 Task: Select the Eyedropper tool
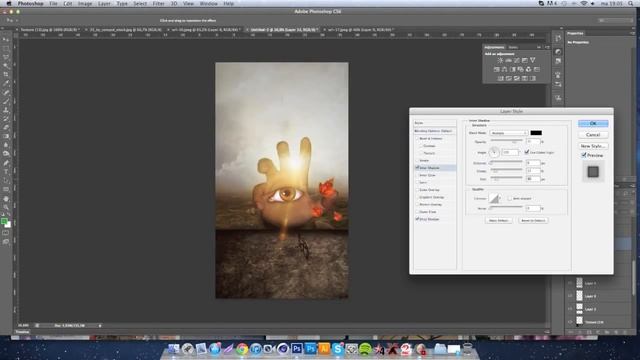pos(6,83)
